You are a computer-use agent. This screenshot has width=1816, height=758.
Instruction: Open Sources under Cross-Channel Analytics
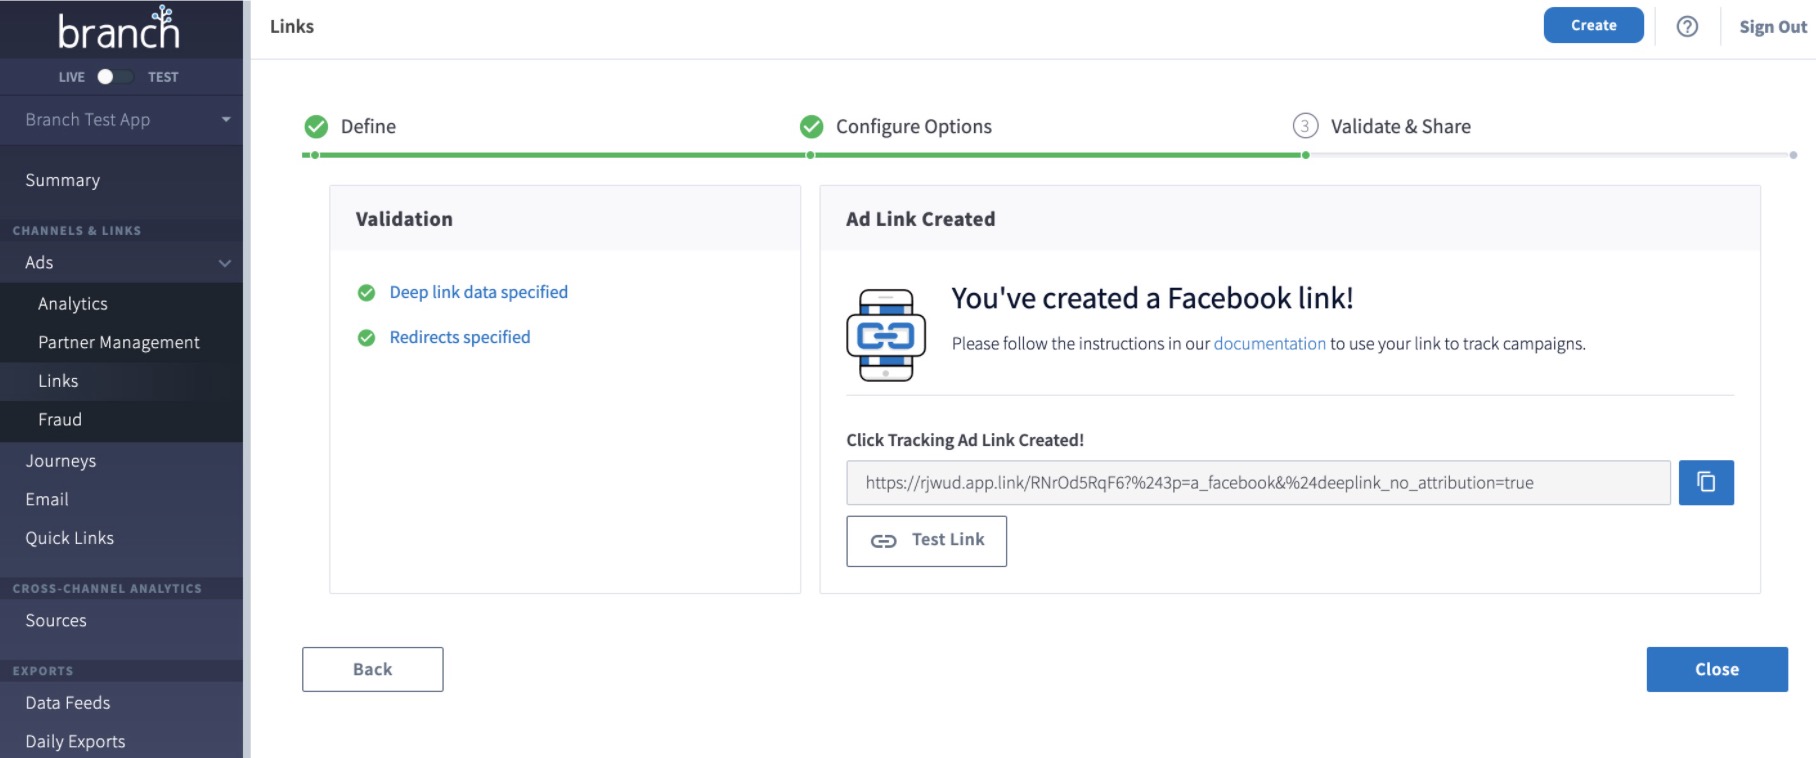[56, 621]
